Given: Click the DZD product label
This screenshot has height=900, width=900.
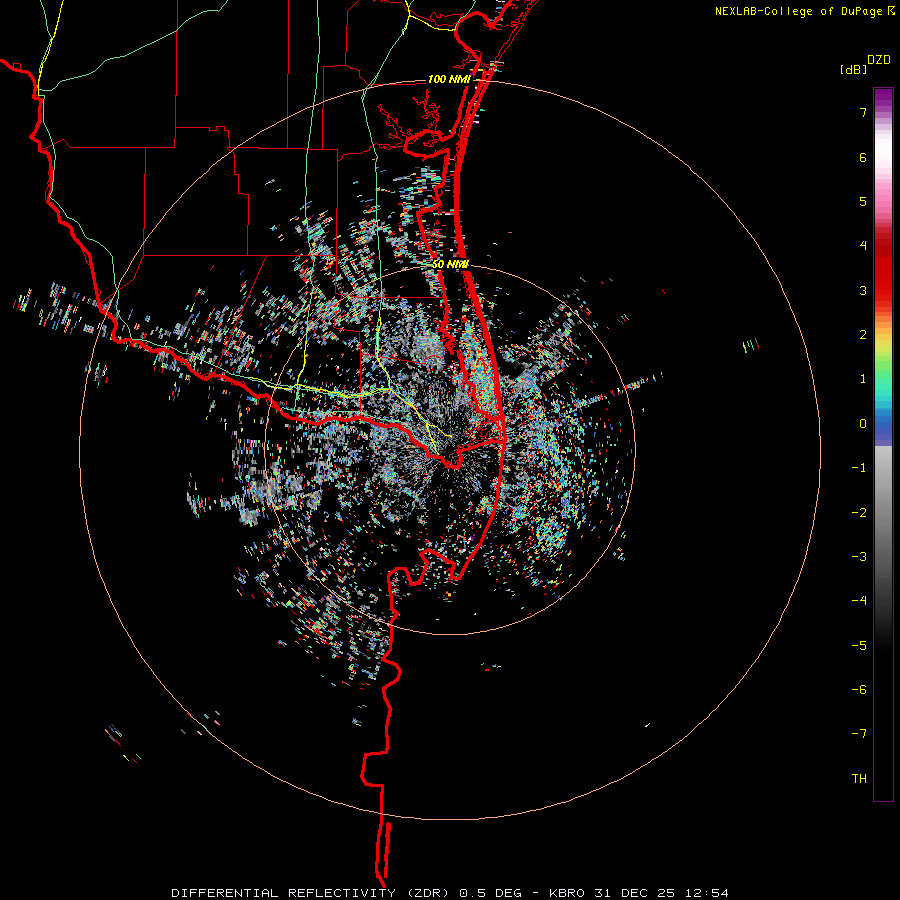Looking at the screenshot, I should click(x=879, y=60).
